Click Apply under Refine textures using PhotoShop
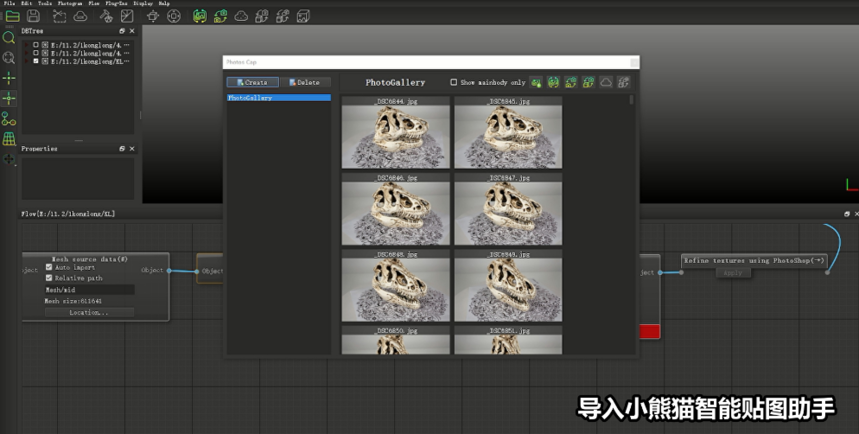This screenshot has height=434, width=859. [x=733, y=272]
